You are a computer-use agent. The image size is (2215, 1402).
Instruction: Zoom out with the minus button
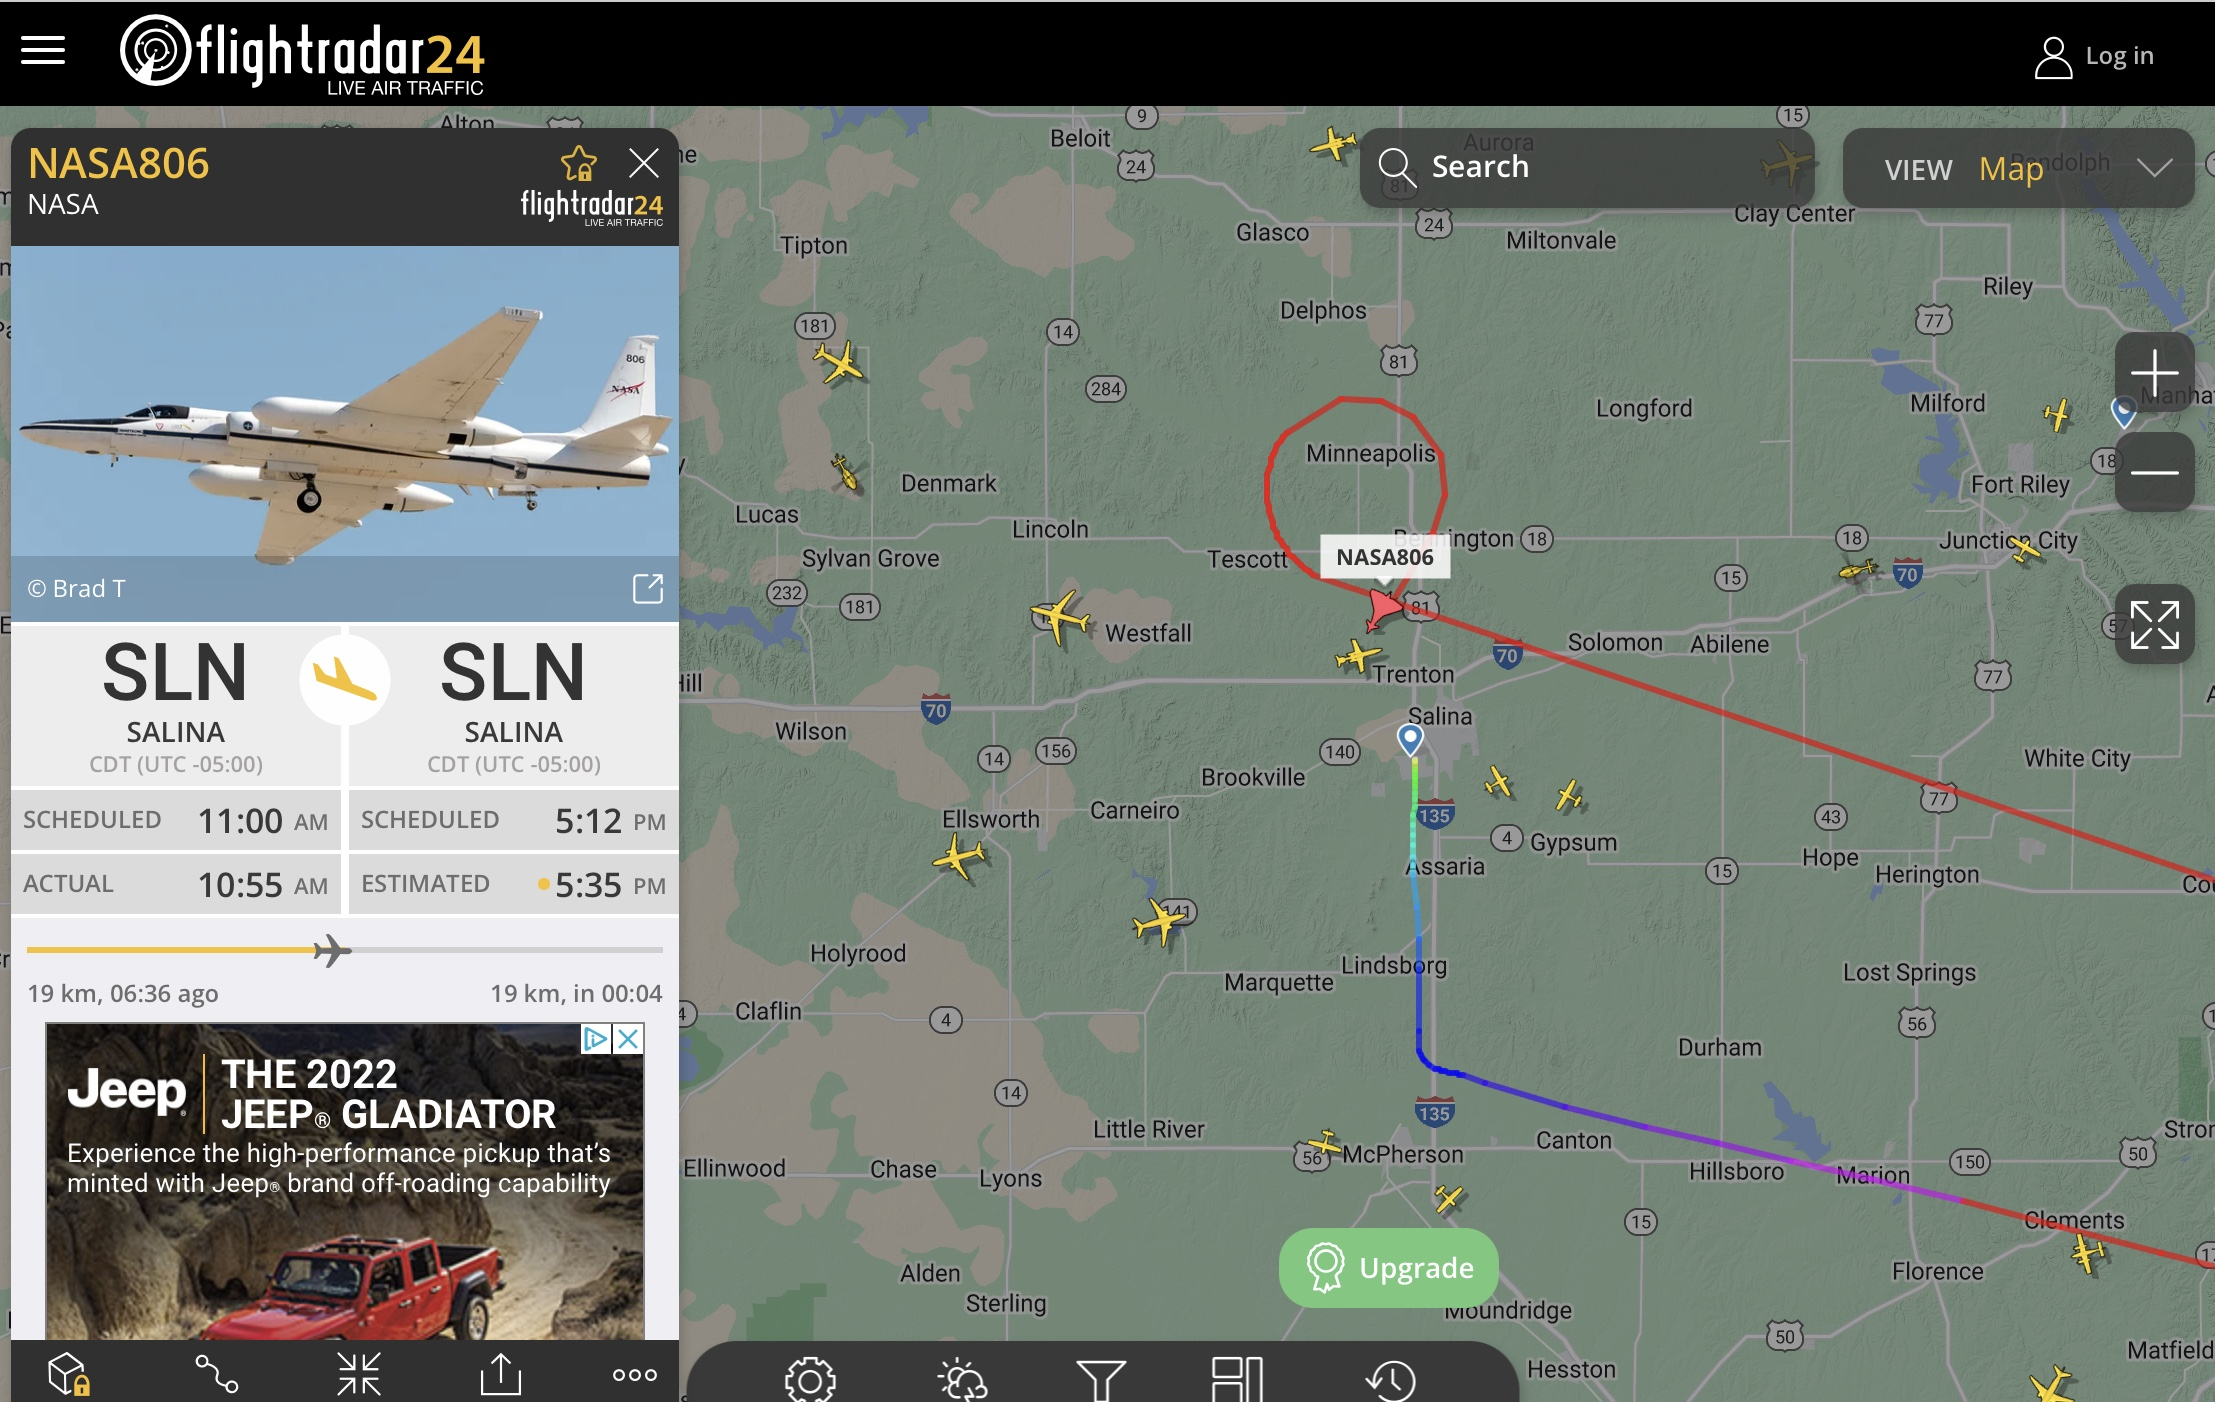(x=2154, y=472)
